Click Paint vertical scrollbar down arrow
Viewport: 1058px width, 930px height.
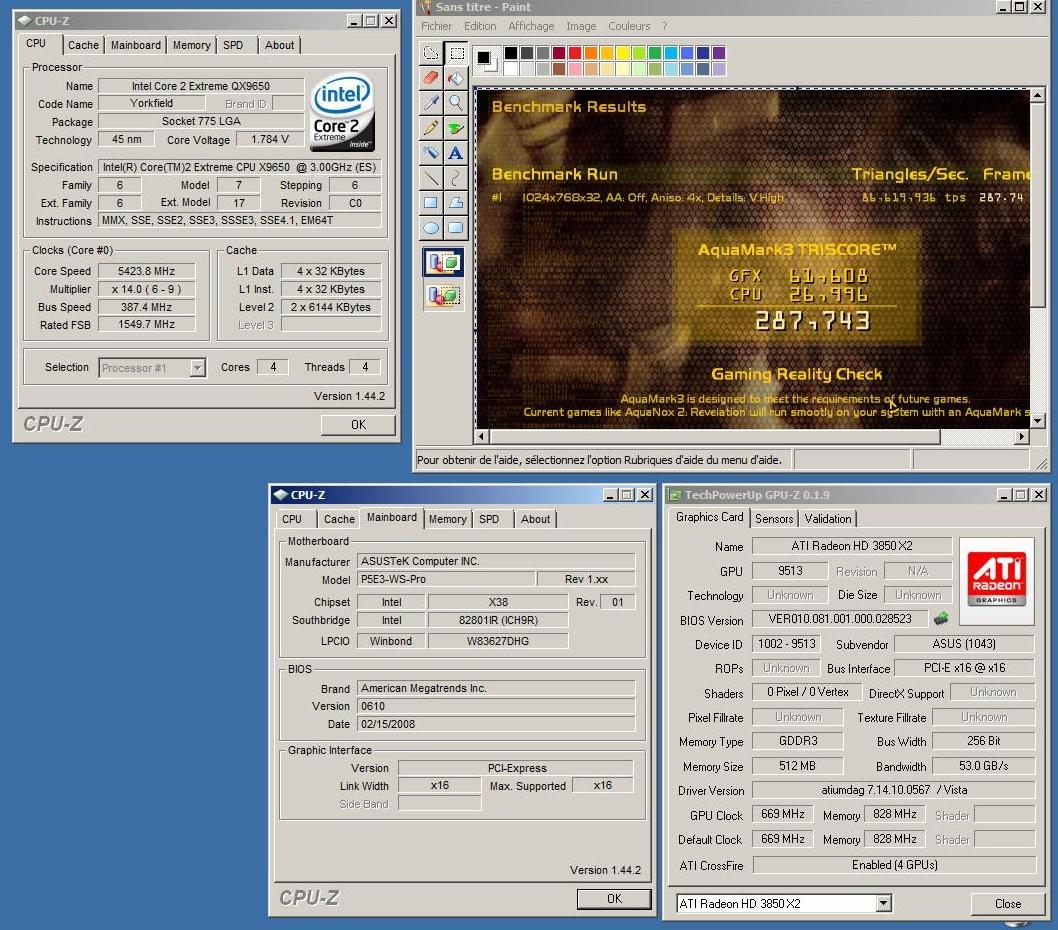pyautogui.click(x=1038, y=420)
